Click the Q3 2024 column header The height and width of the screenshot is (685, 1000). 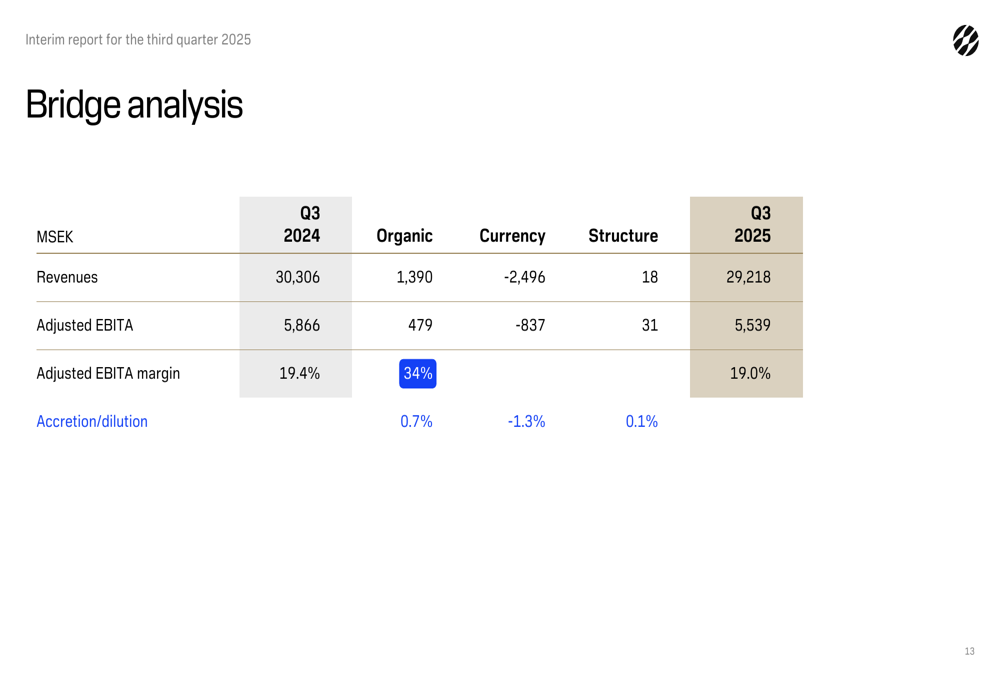(x=300, y=225)
